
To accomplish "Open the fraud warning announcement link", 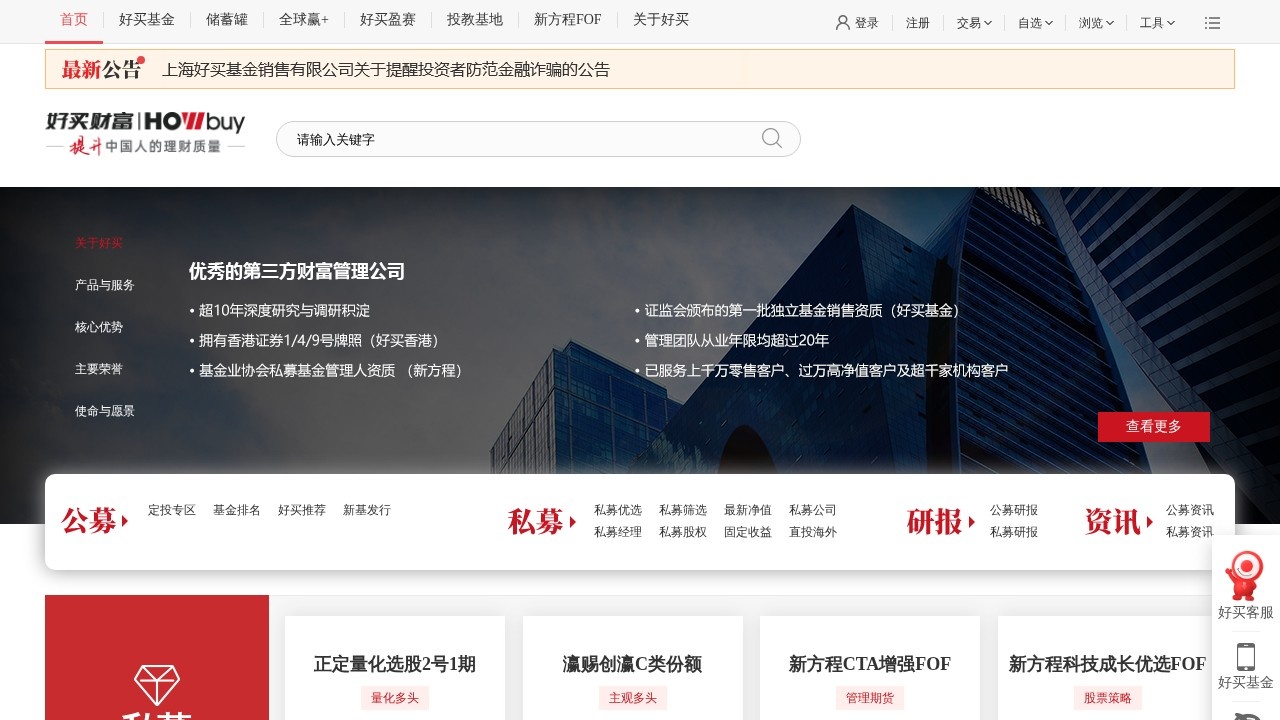I will pos(386,70).
